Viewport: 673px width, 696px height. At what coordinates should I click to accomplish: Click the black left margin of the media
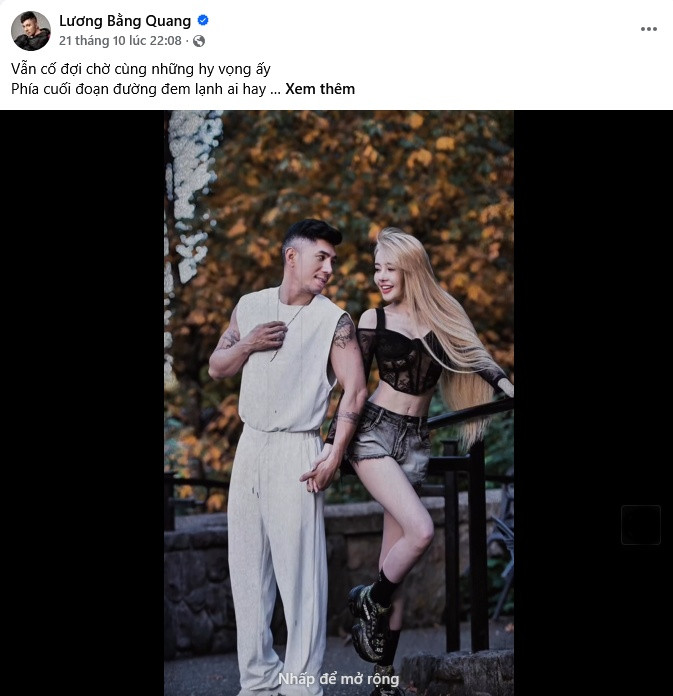pos(82,400)
